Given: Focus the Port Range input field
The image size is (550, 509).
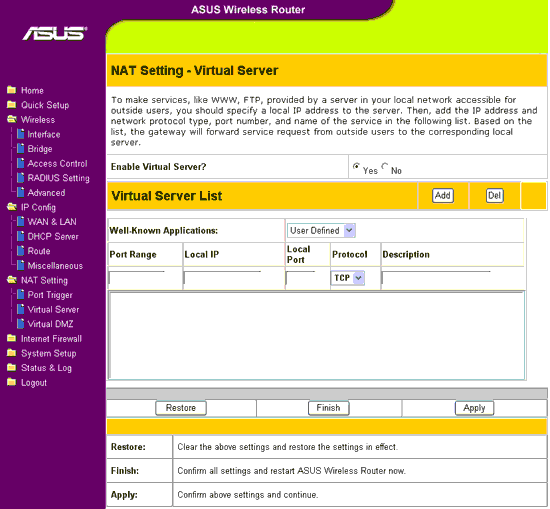Looking at the screenshot, I should click(137, 278).
